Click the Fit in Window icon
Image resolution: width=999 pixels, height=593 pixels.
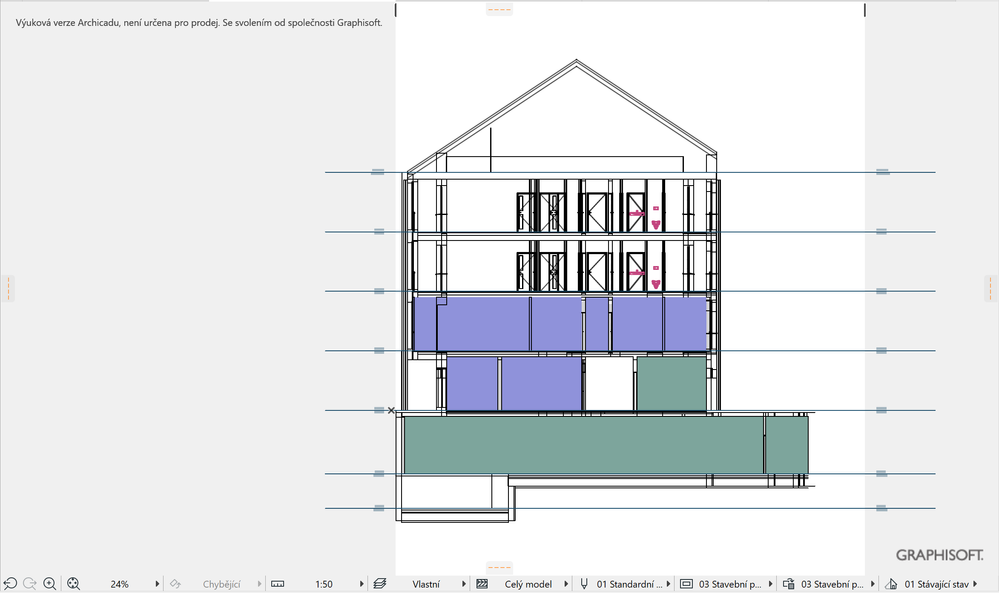coord(73,583)
